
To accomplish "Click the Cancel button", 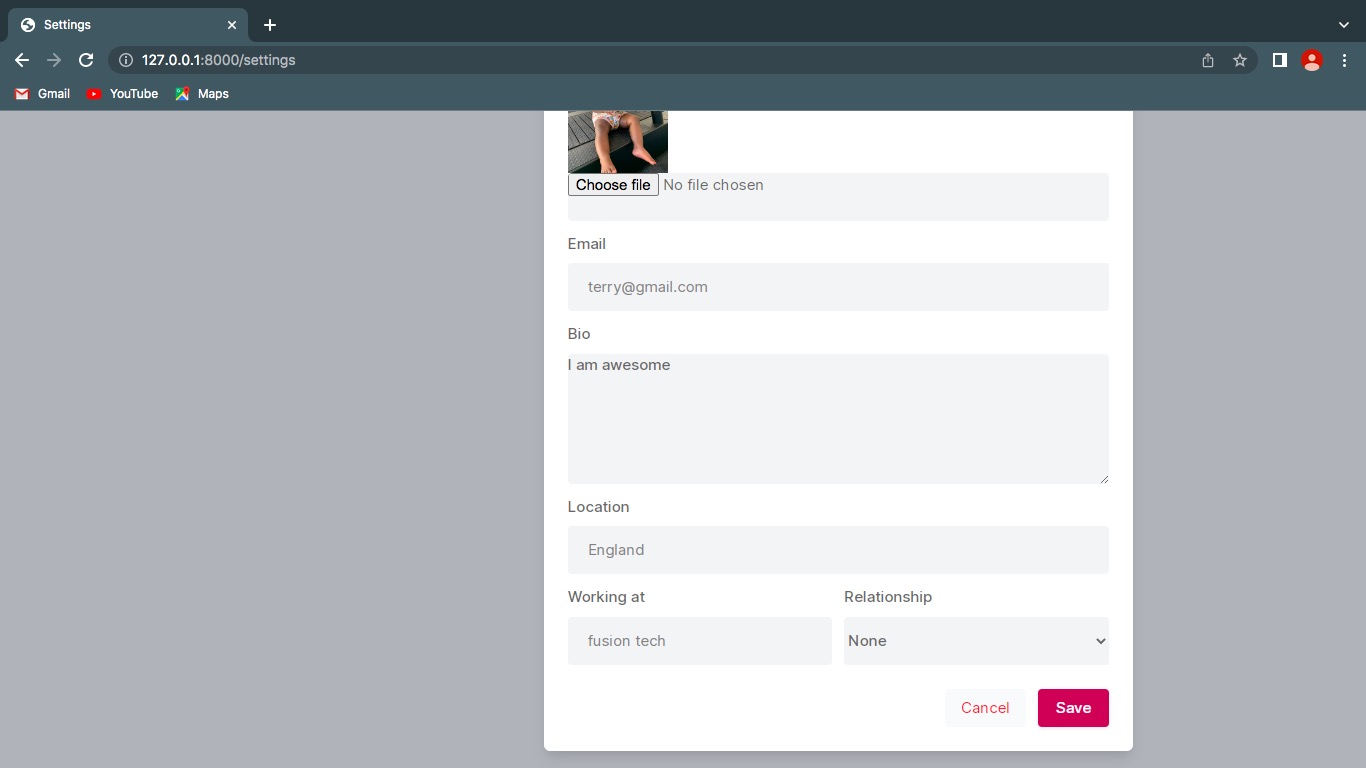I will (985, 708).
